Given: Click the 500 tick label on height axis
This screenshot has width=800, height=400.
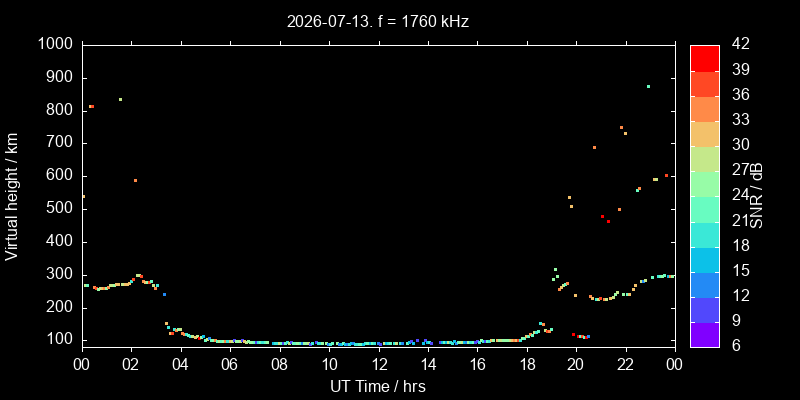Looking at the screenshot, I should [61, 209].
